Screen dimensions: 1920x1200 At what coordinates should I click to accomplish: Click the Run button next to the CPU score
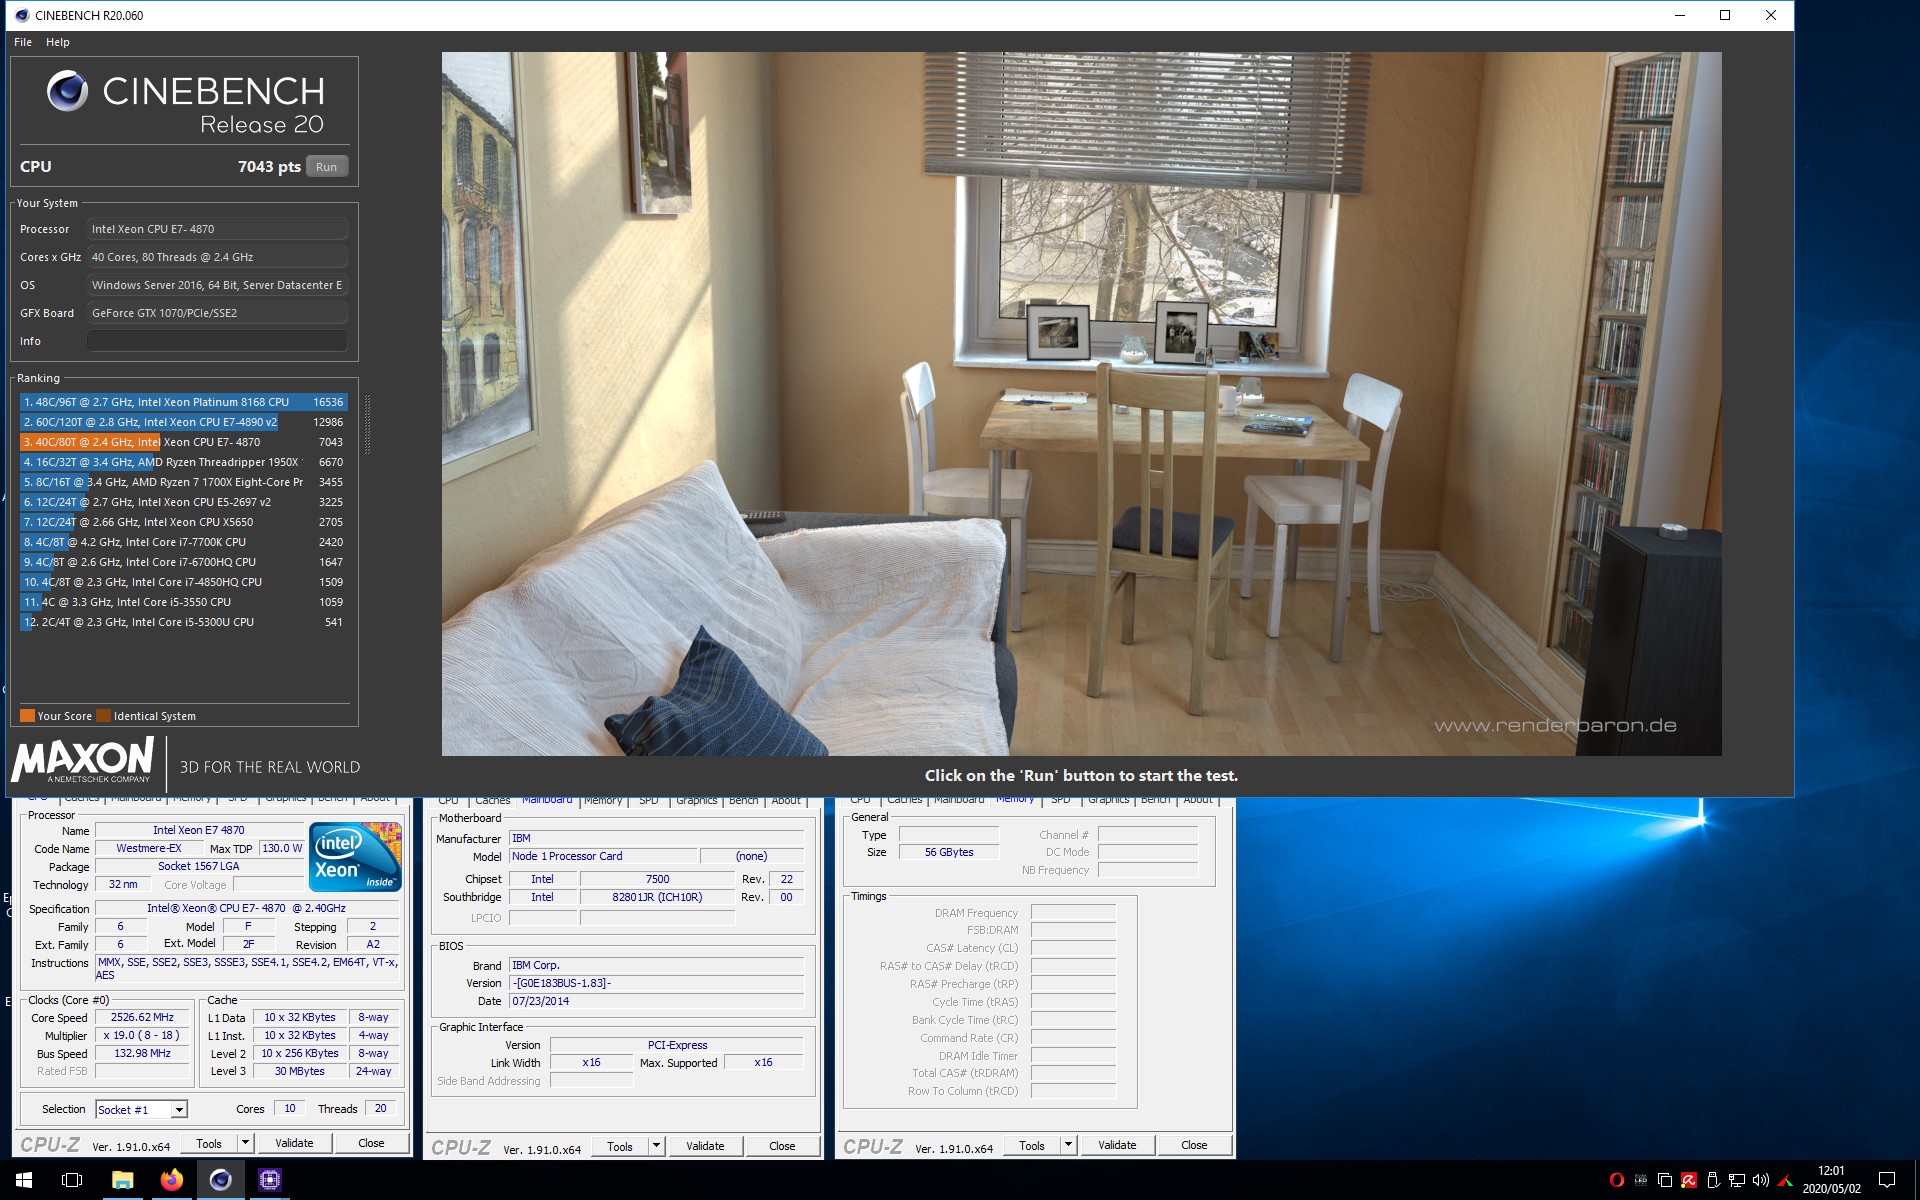pos(327,167)
